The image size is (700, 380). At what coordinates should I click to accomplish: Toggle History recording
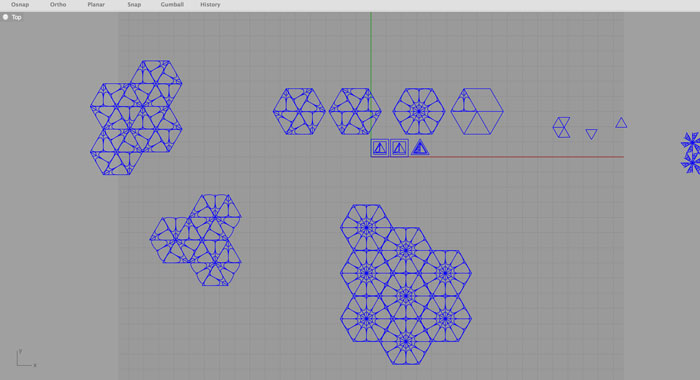[210, 4]
